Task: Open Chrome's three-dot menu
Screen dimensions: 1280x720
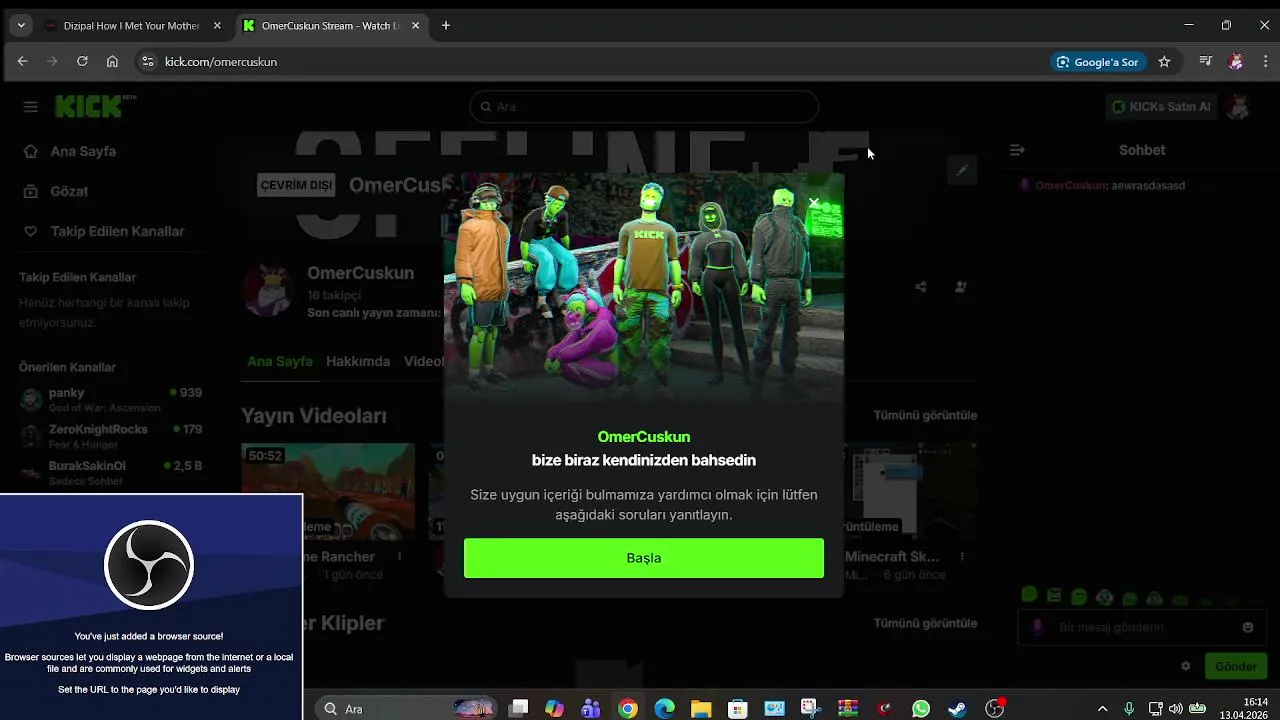Action: pyautogui.click(x=1265, y=61)
